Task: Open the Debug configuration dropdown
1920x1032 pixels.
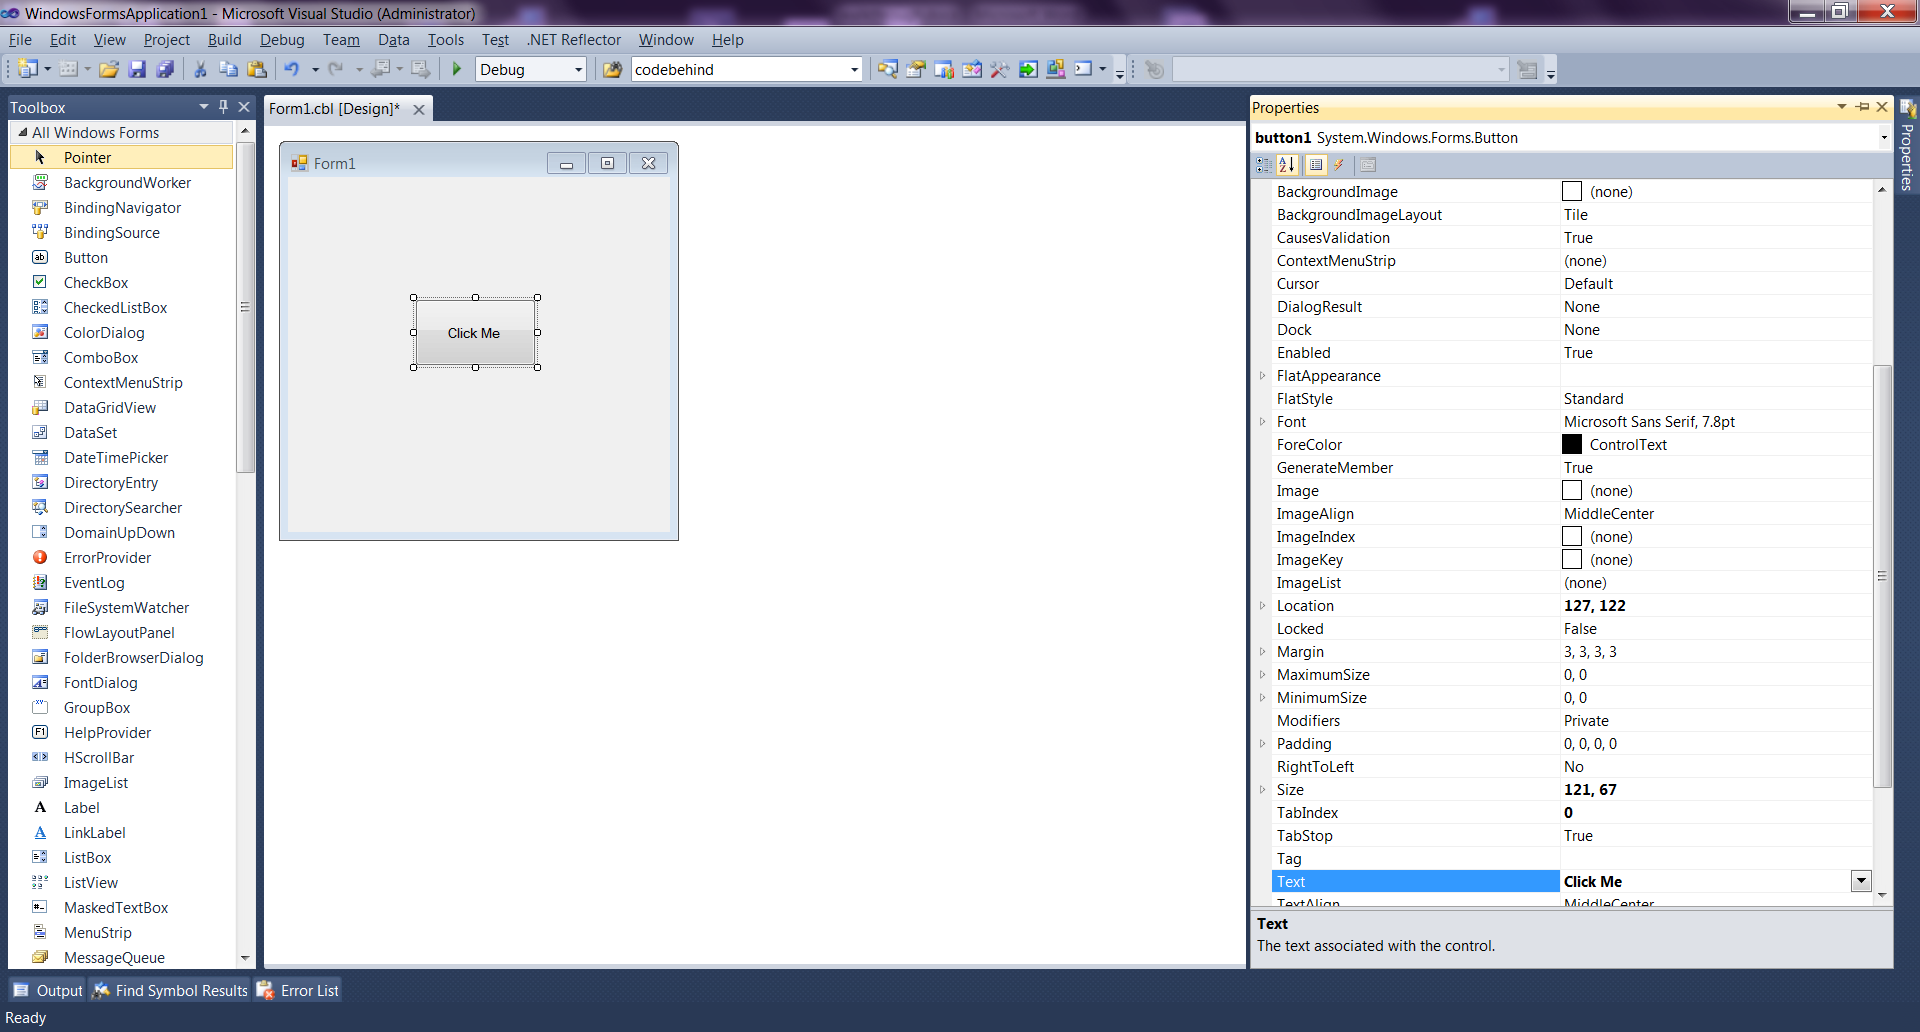Action: 578,69
